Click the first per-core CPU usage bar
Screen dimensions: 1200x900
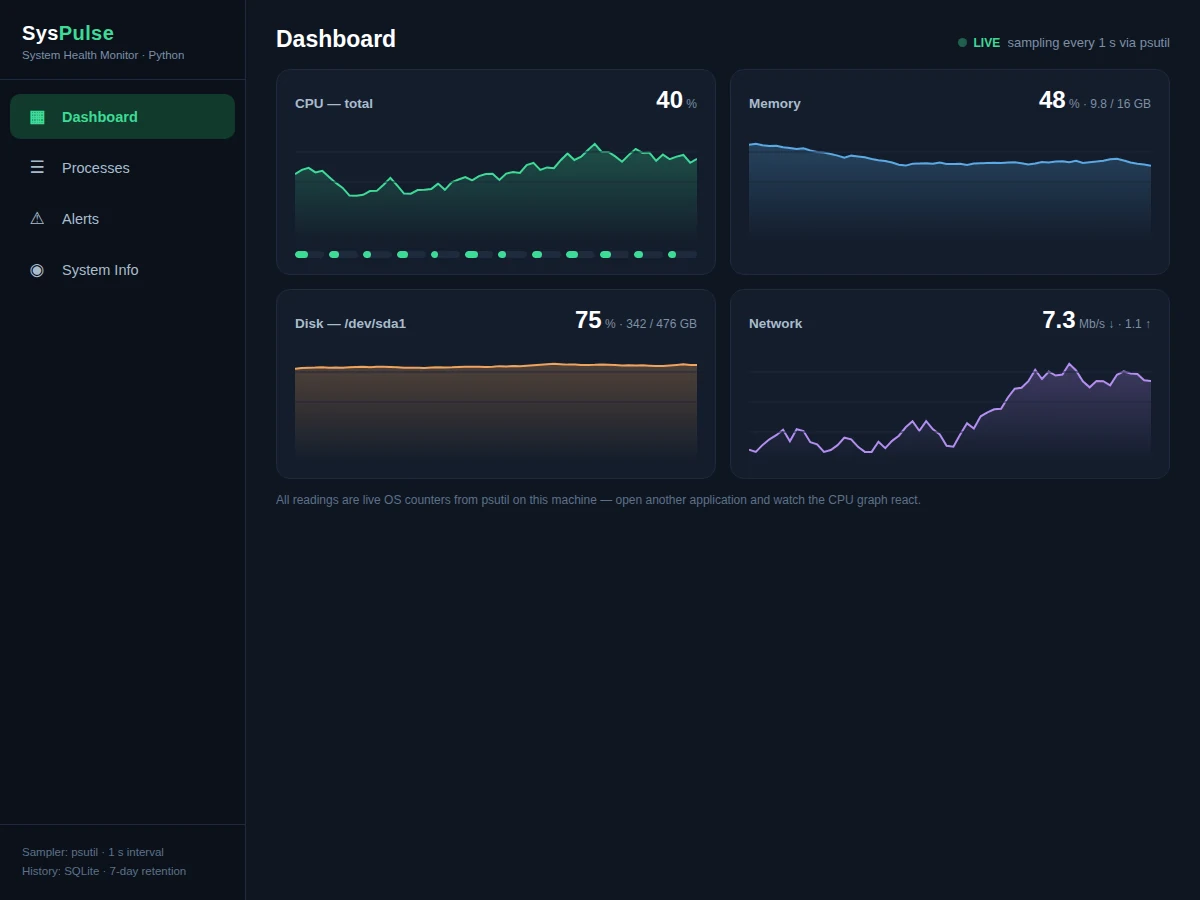309,254
